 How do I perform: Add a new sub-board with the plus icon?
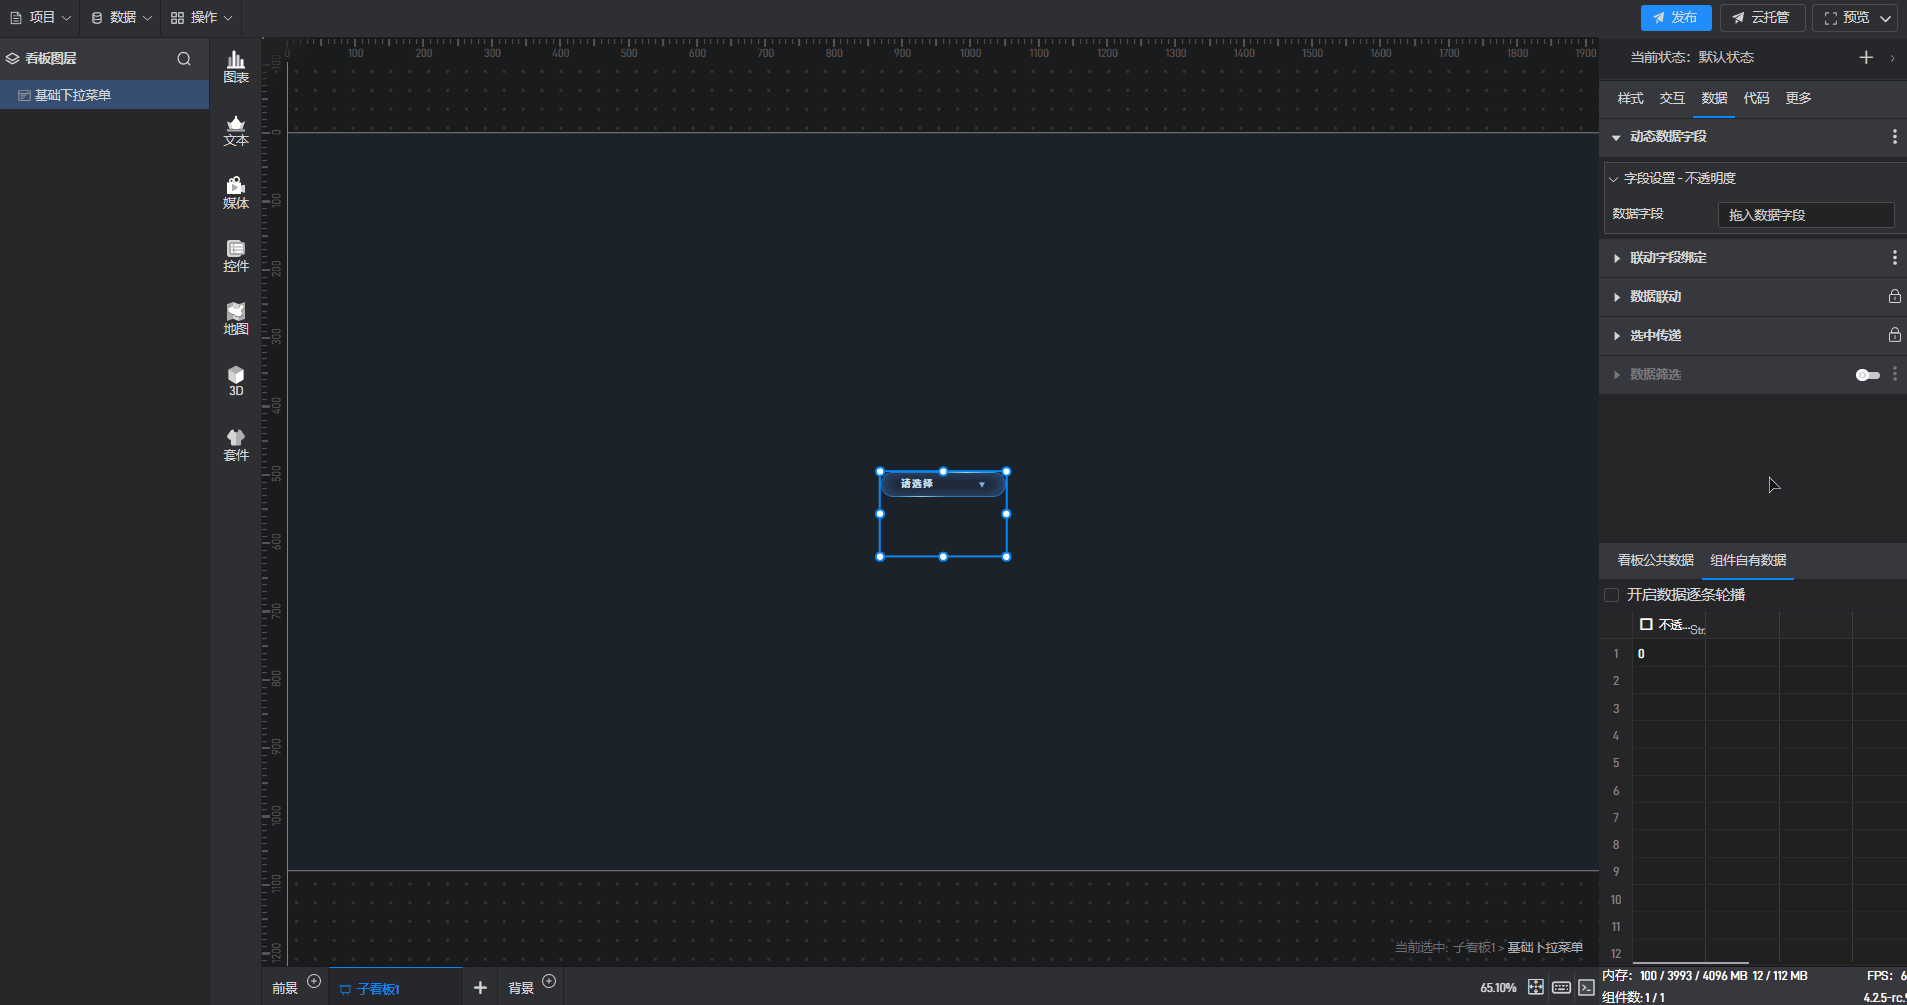click(480, 988)
